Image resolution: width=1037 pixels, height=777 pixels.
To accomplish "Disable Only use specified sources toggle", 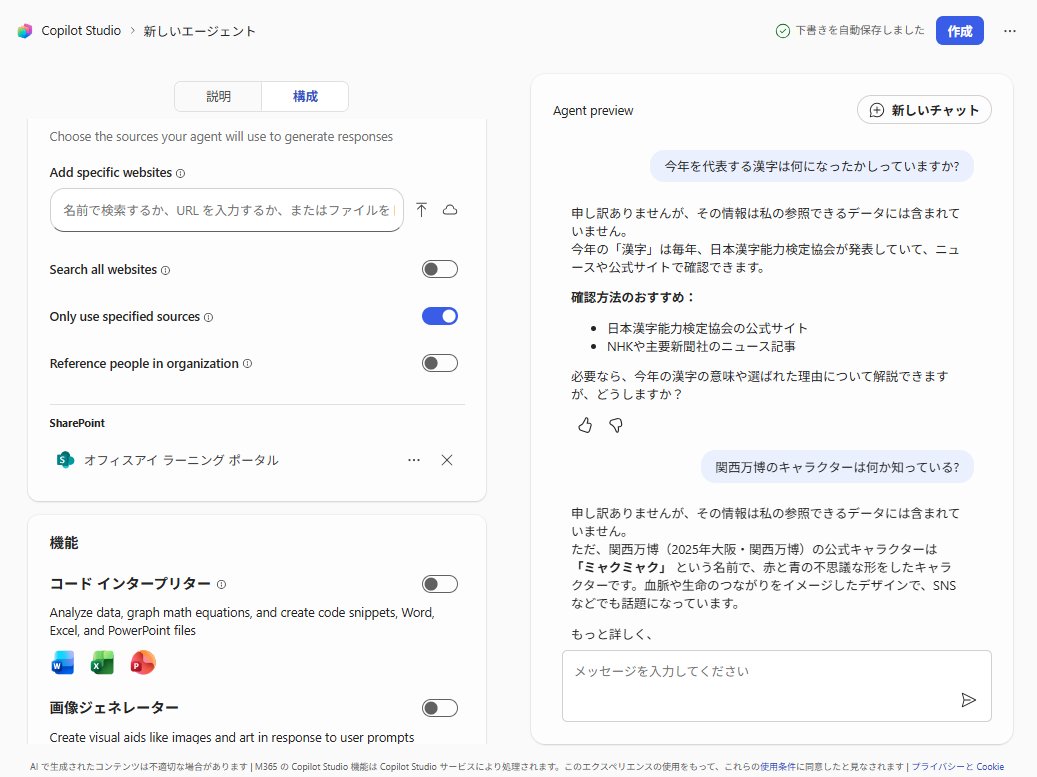I will tap(440, 316).
